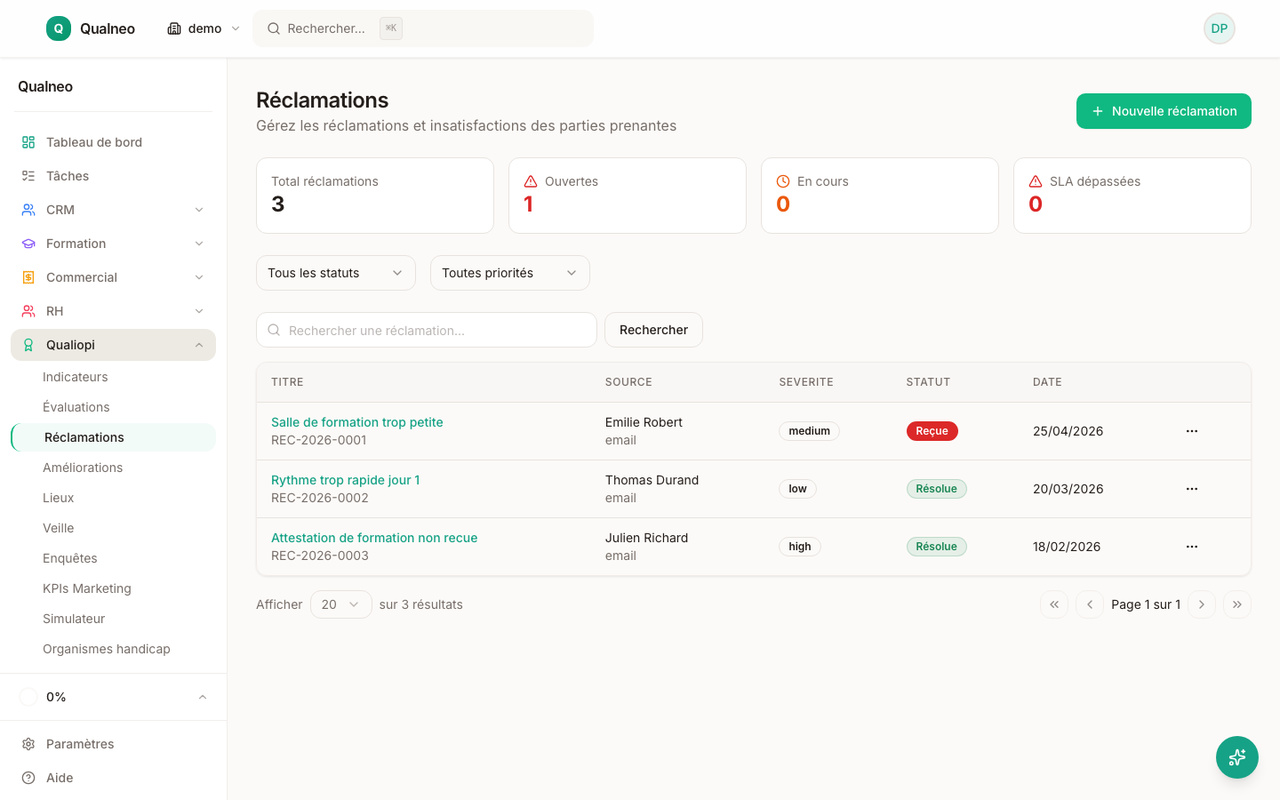Open KPIs Marketing in the sidebar
The image size is (1280, 800).
[87, 588]
